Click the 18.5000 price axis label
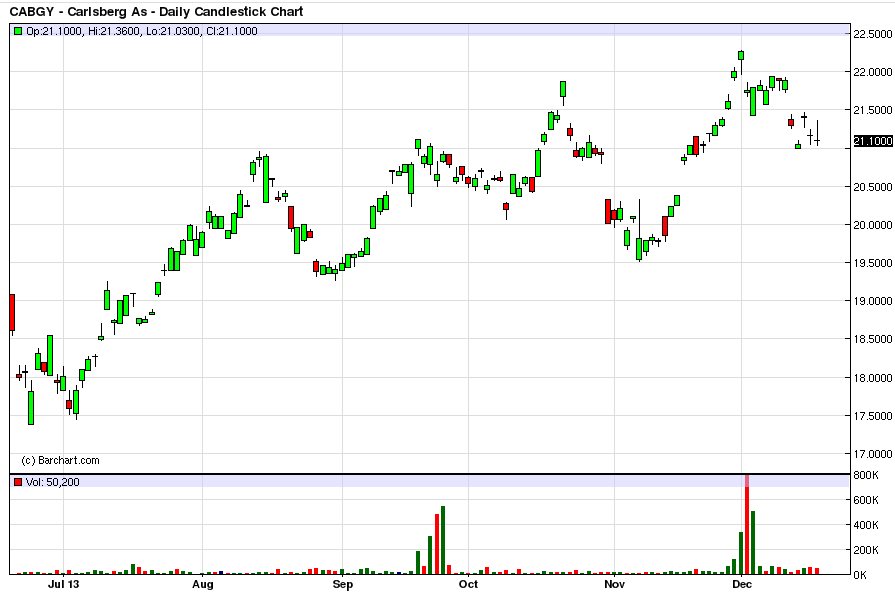895x596 pixels. pos(873,339)
